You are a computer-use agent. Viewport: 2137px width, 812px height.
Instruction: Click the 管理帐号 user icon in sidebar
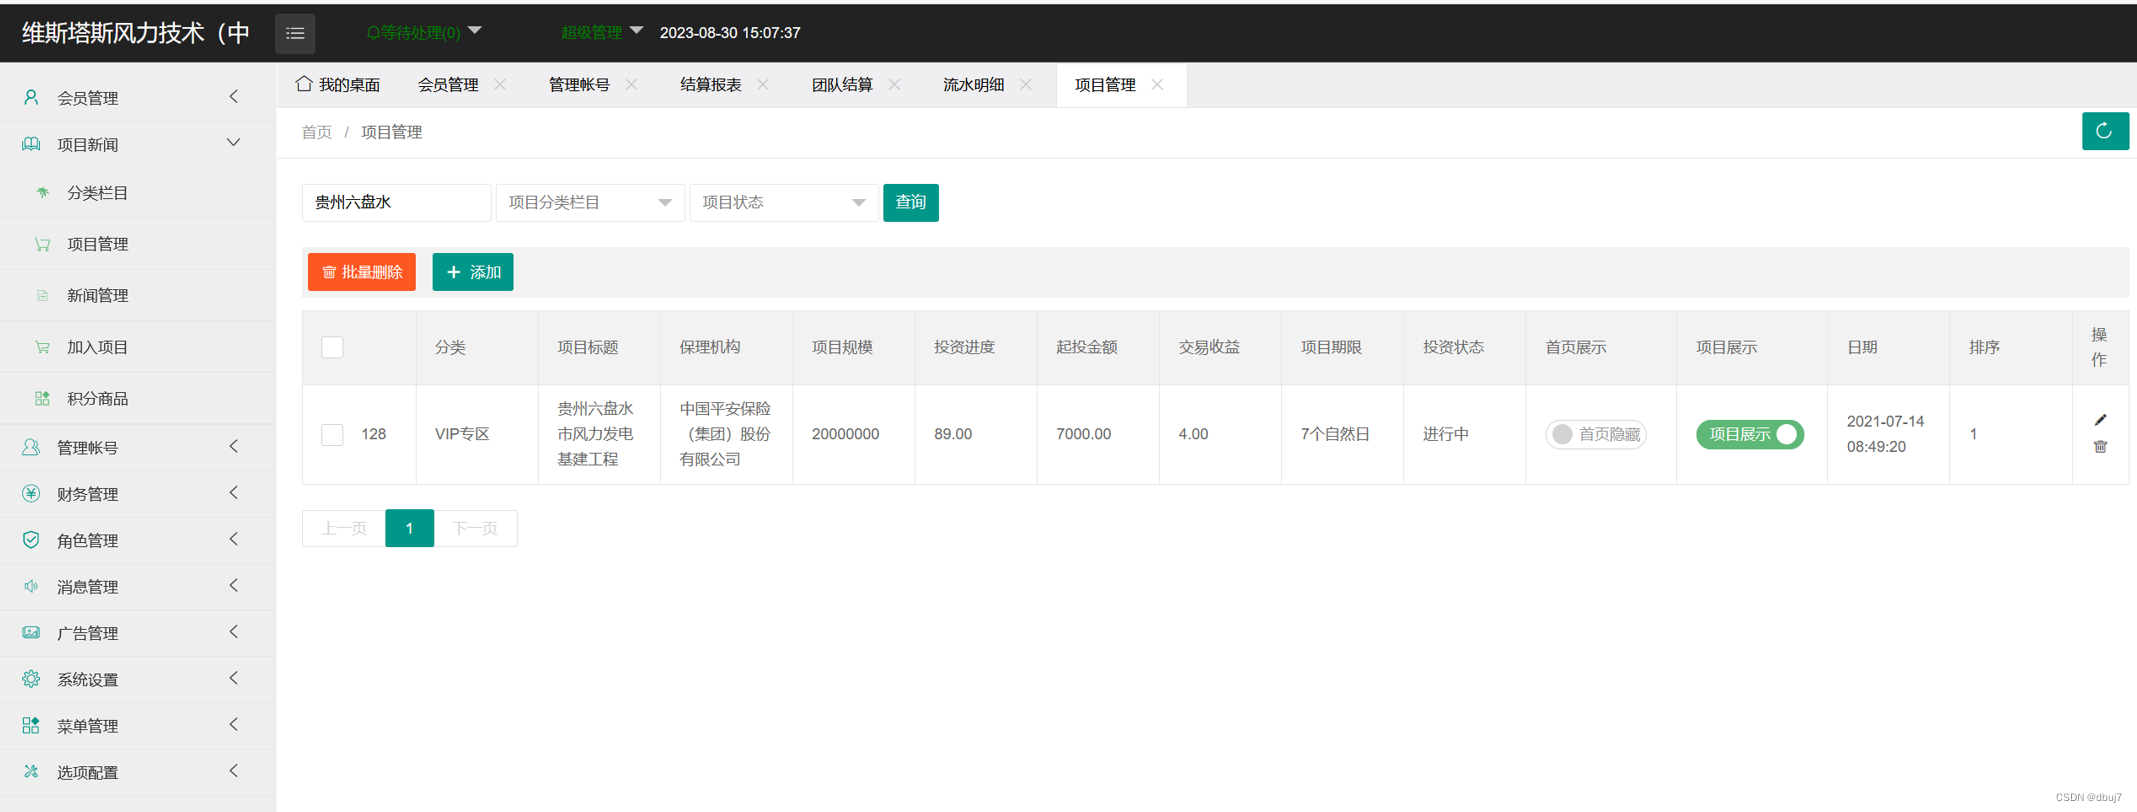point(31,447)
